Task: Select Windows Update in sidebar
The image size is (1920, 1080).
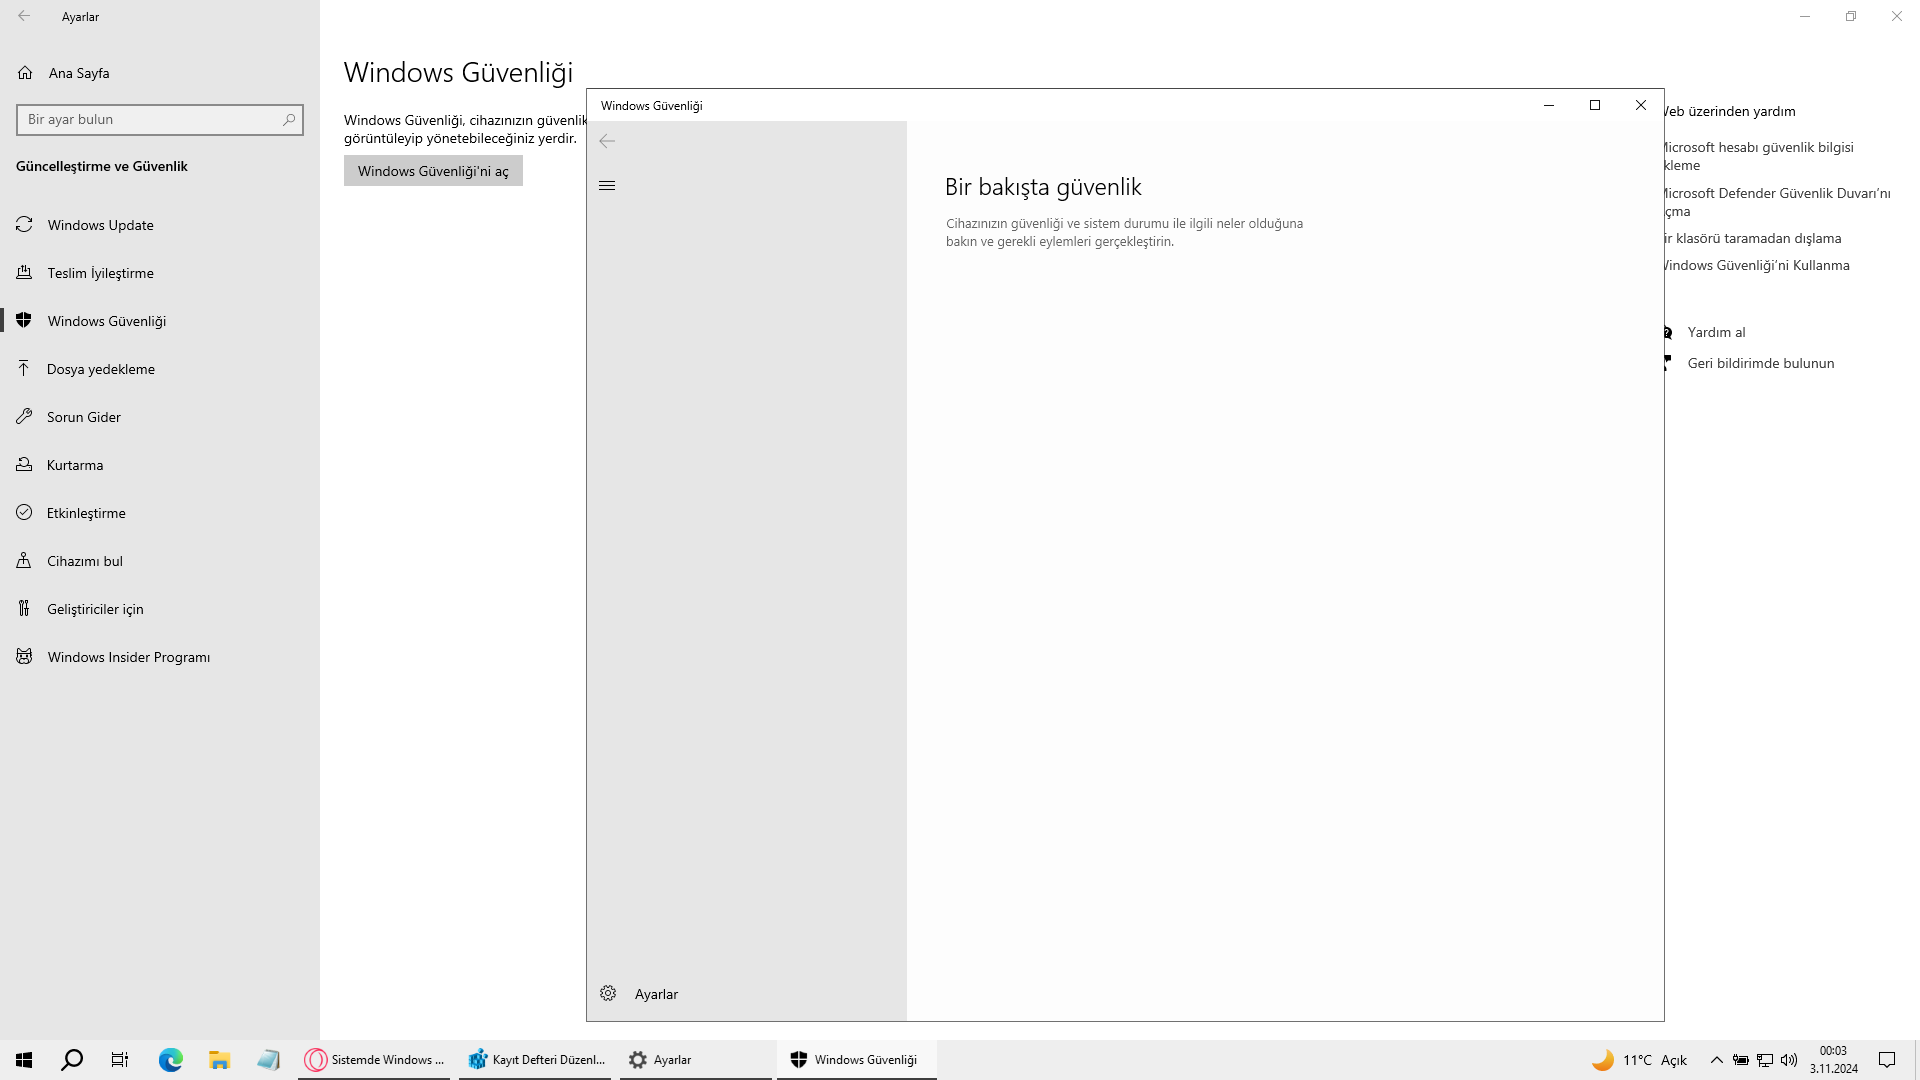Action: (x=100, y=225)
